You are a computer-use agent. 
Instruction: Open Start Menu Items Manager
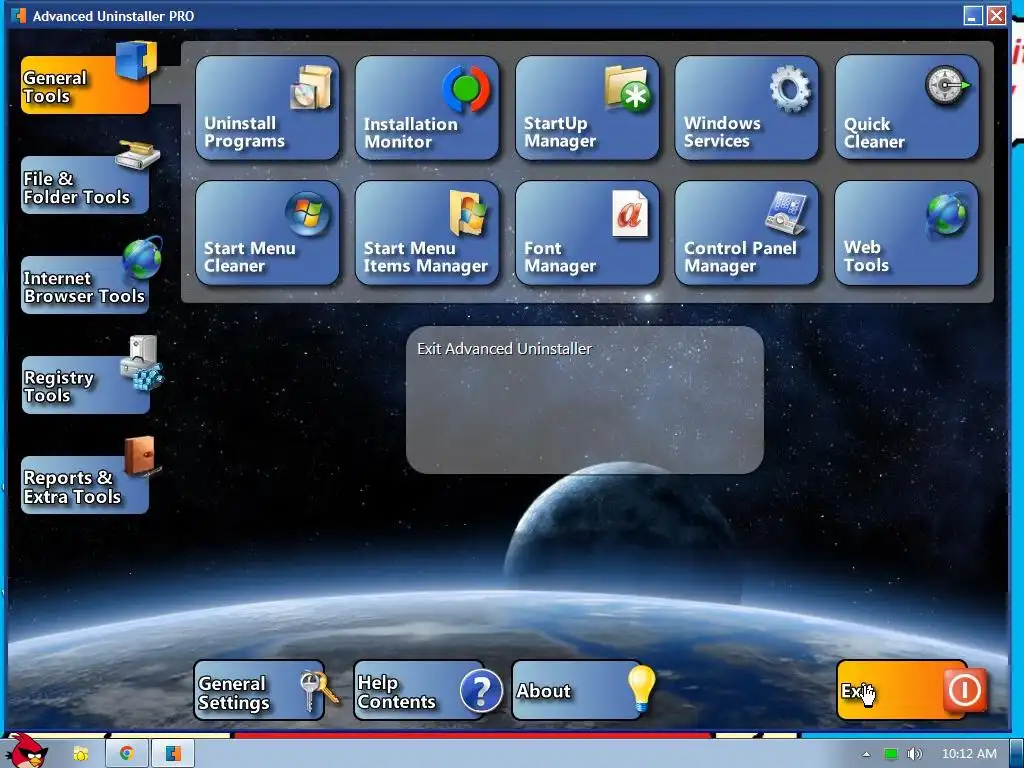(x=427, y=233)
